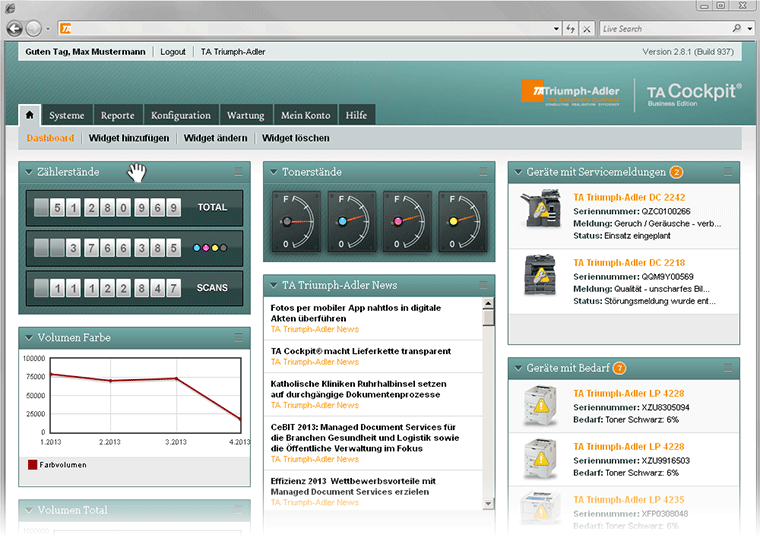Viewport: 760px width, 555px height.
Task: Open the Wartung tab
Action: pyautogui.click(x=246, y=115)
